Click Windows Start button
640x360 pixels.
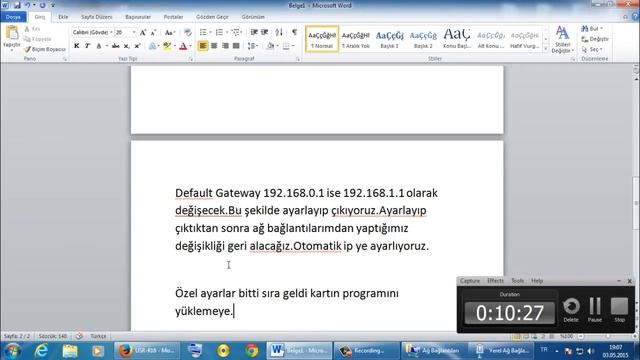[x=12, y=351]
